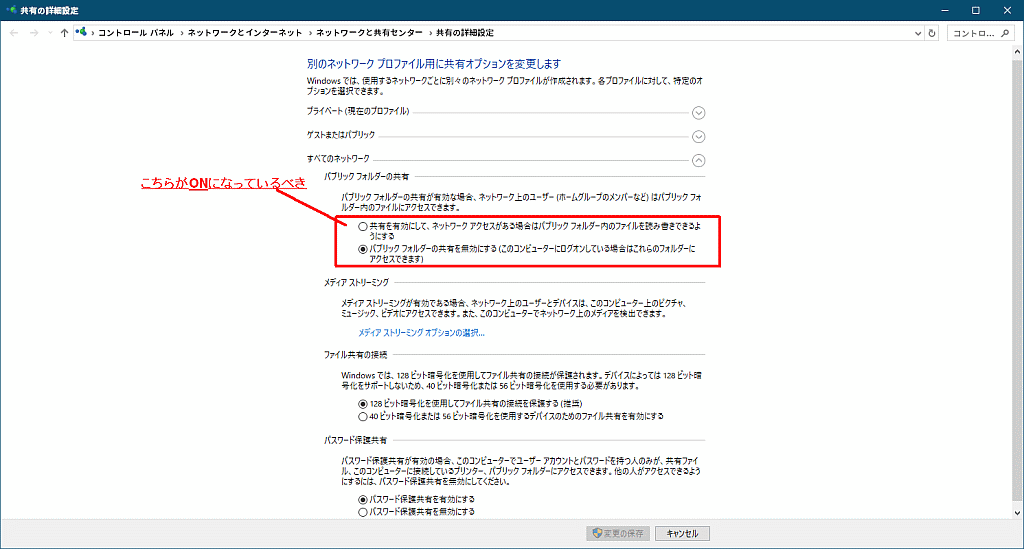Image resolution: width=1024 pixels, height=549 pixels.
Task: Refresh the page with refresh icon
Action: [x=932, y=33]
